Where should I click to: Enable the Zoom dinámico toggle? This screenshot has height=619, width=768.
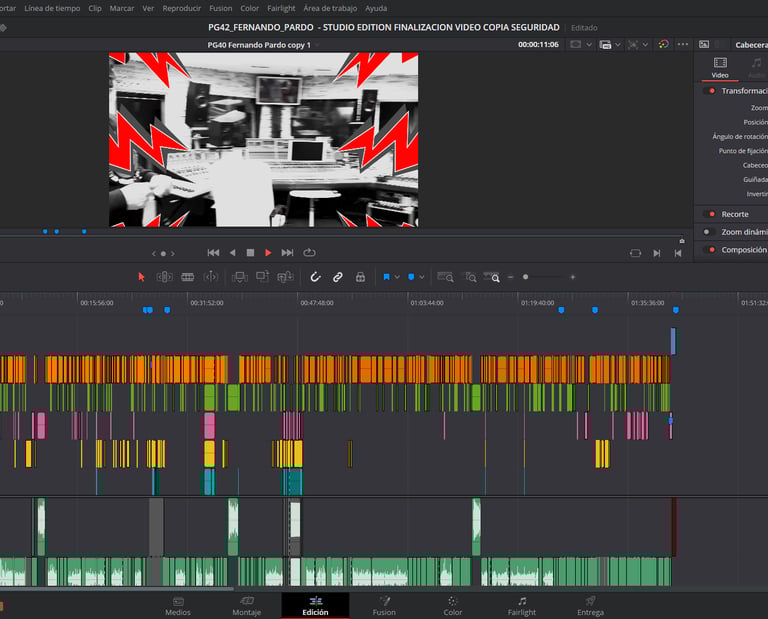pyautogui.click(x=711, y=232)
